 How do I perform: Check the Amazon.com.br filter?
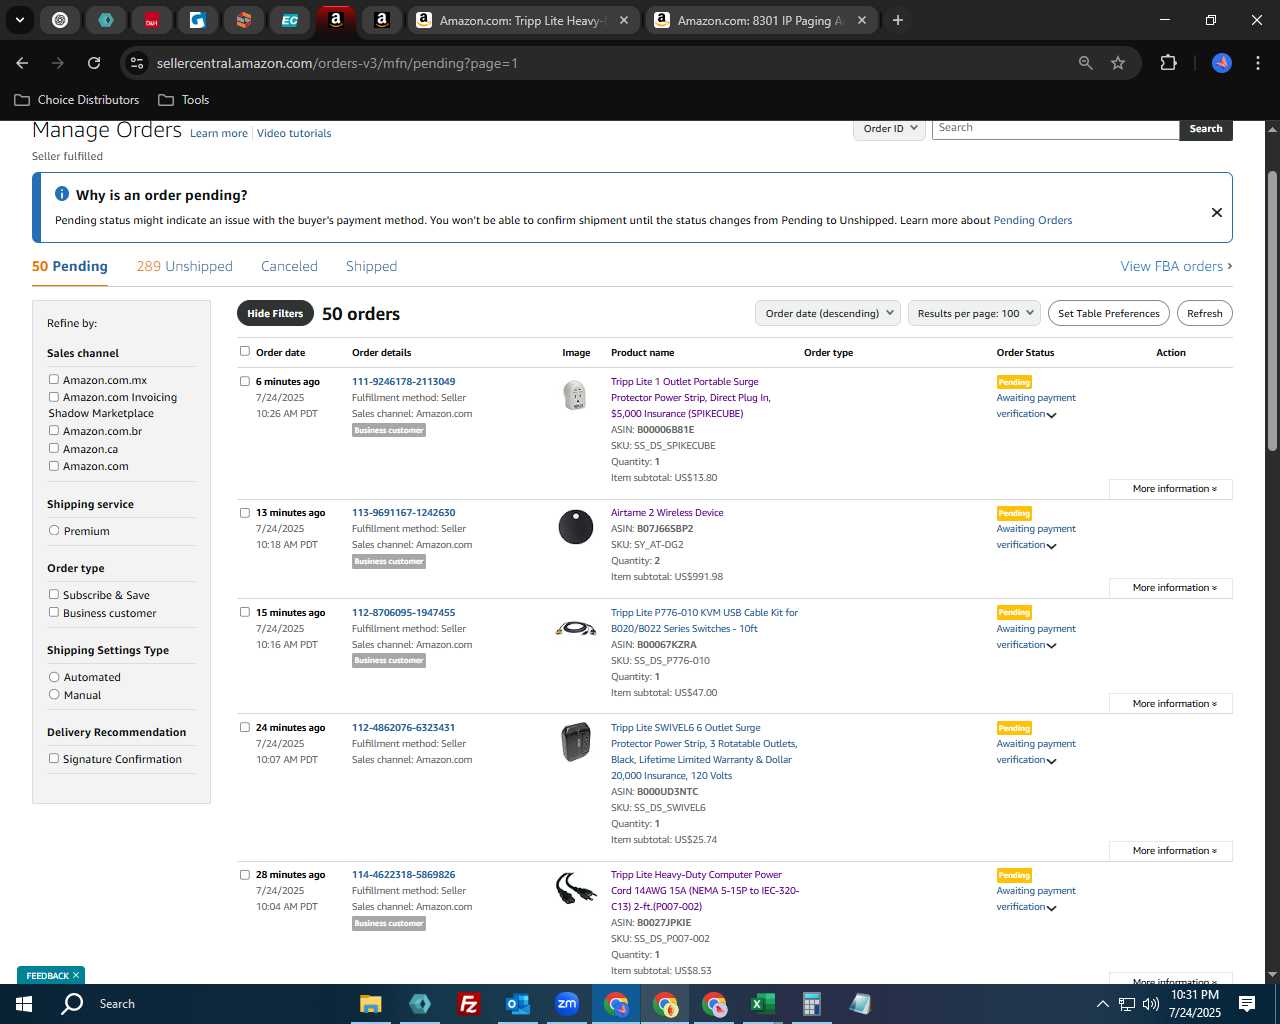(x=54, y=430)
